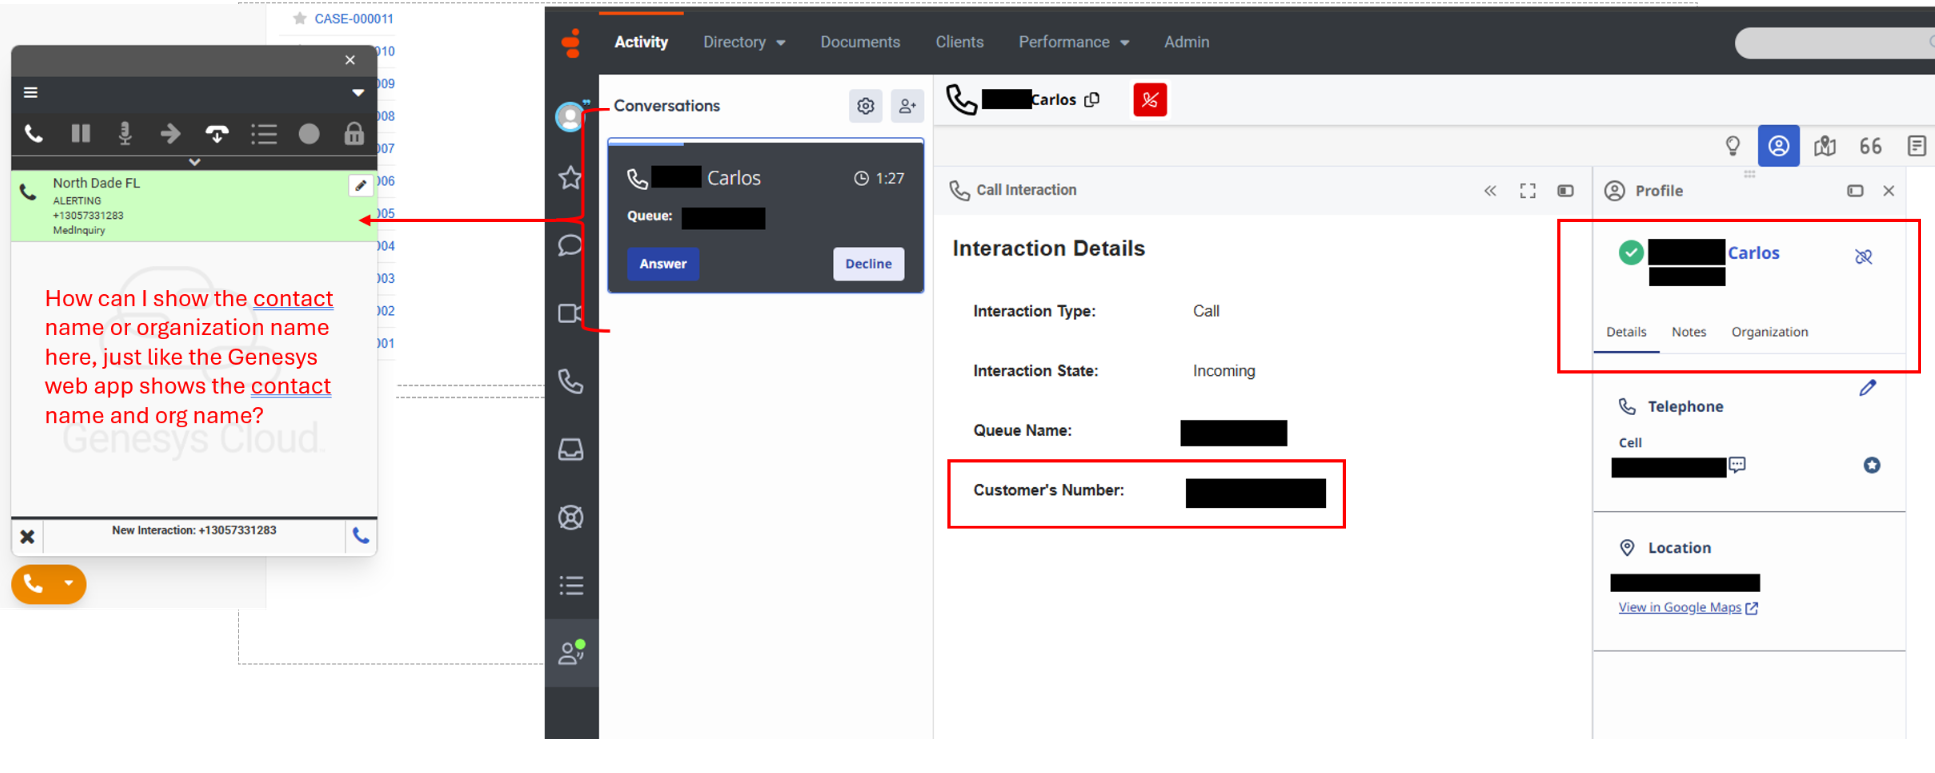The image size is (1935, 773).
Task: Open the orange phone button dropdown arrow
Action: (69, 583)
